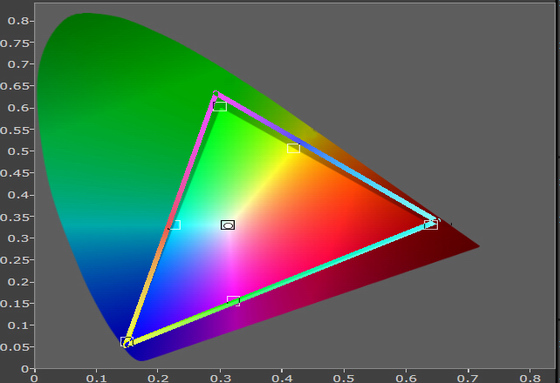Screen dimensions: 560x383
Task: Click the 0.05 label on vertical axis
Action: [x=14, y=347]
